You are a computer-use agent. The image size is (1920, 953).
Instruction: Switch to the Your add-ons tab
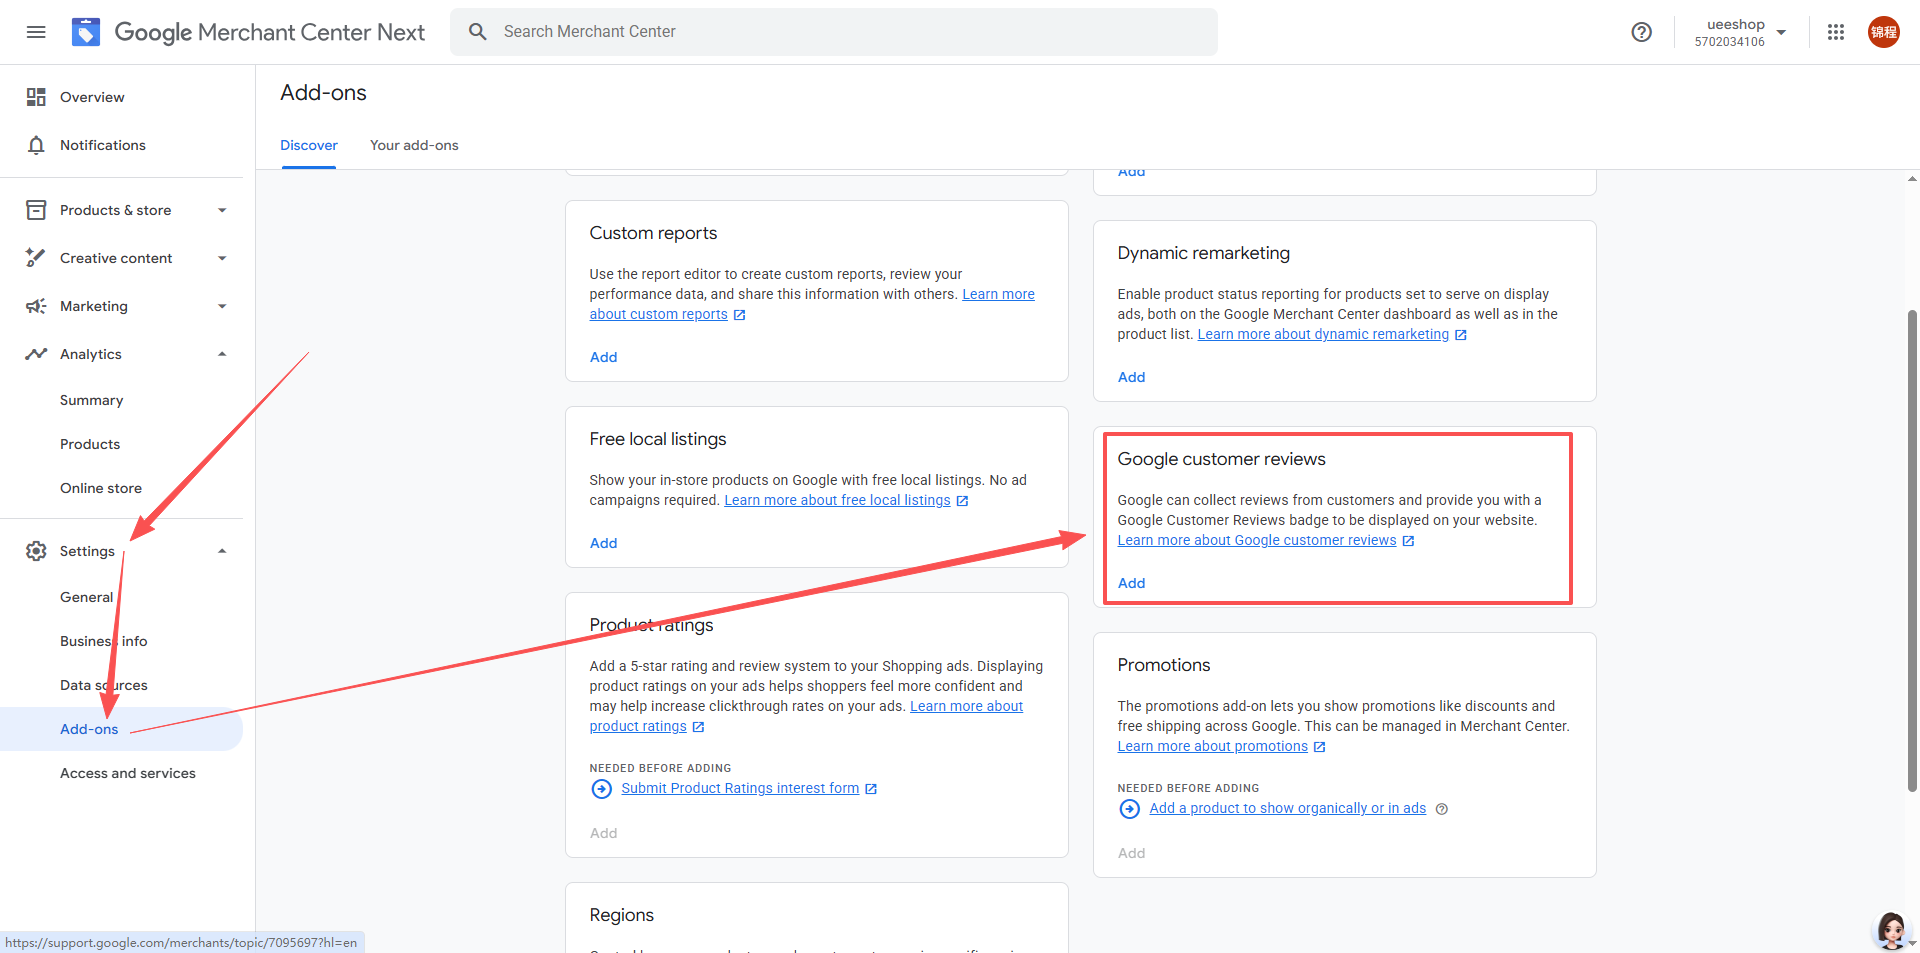pos(414,145)
